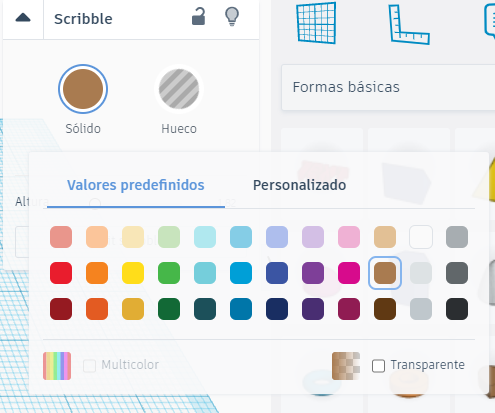The height and width of the screenshot is (413, 495).
Task: Switch to the Valores predefinidos tab
Action: (x=136, y=185)
